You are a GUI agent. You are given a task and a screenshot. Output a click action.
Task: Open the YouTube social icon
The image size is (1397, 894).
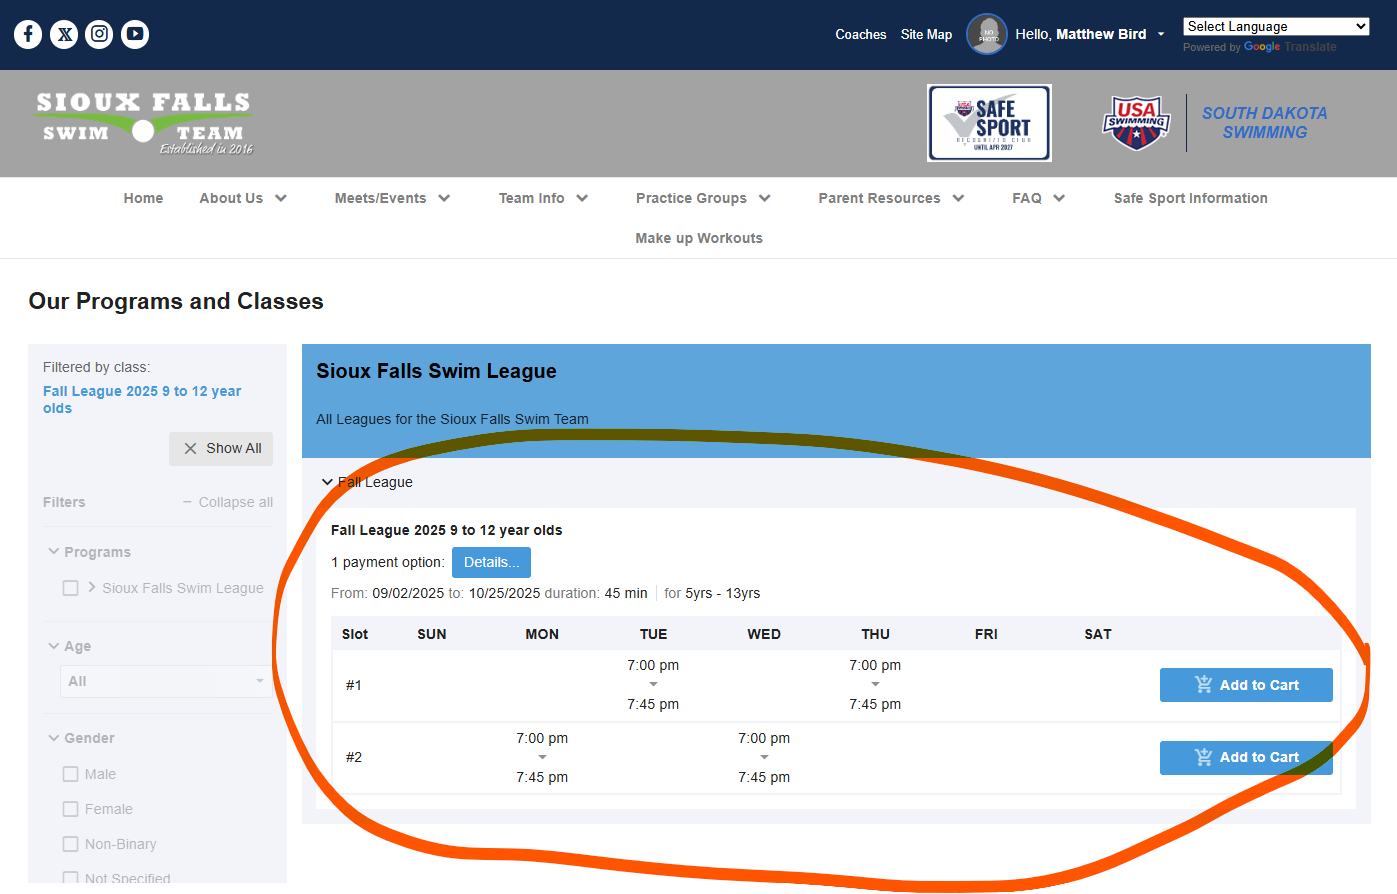click(135, 34)
